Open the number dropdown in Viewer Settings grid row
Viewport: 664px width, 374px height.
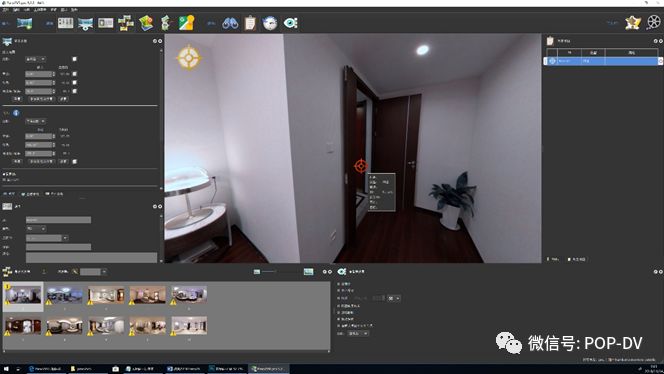[x=394, y=298]
